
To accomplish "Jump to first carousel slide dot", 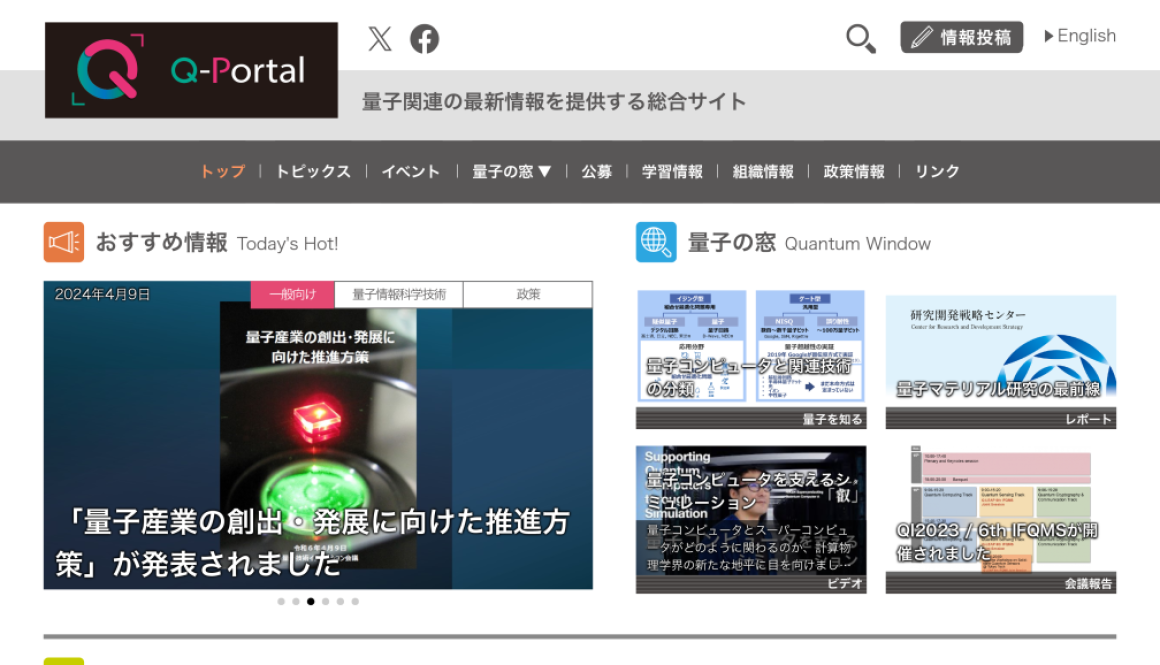I will [281, 601].
